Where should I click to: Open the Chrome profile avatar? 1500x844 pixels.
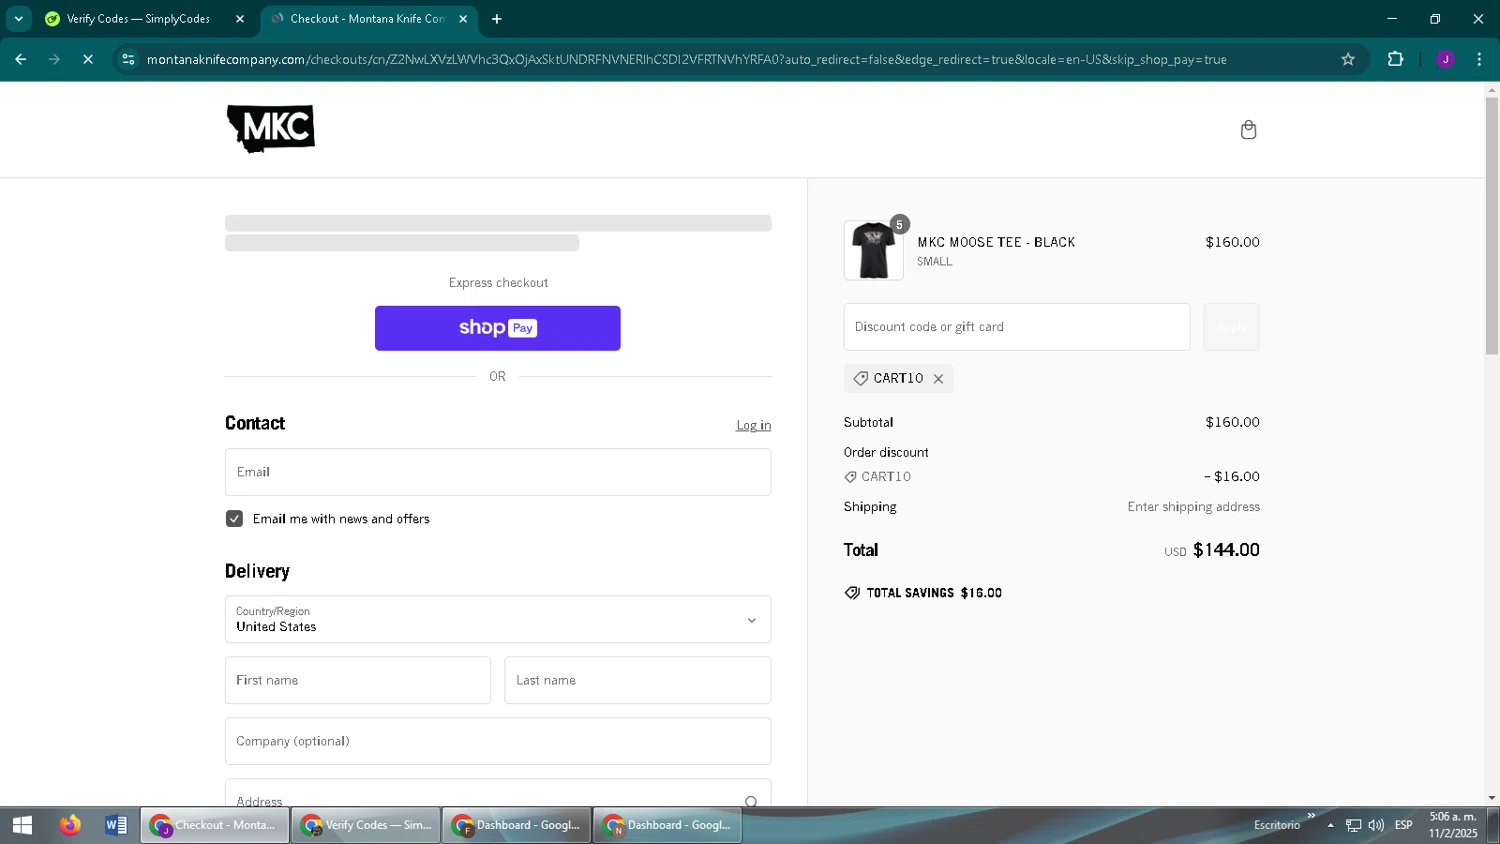click(x=1445, y=60)
